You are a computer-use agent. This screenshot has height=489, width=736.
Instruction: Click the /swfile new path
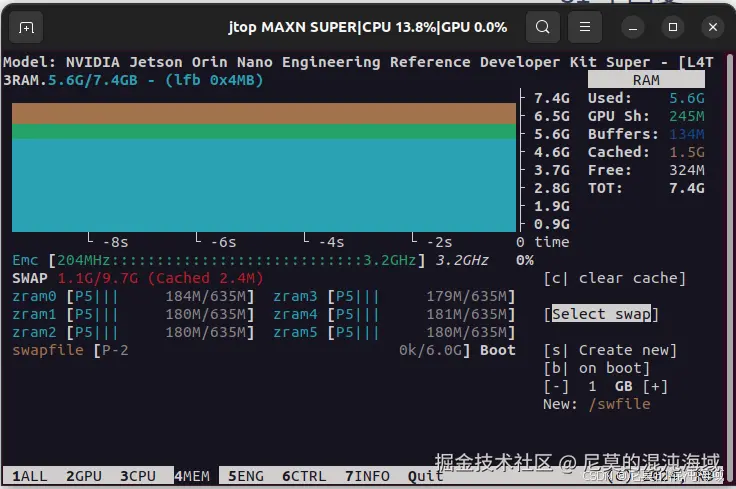click(x=620, y=404)
